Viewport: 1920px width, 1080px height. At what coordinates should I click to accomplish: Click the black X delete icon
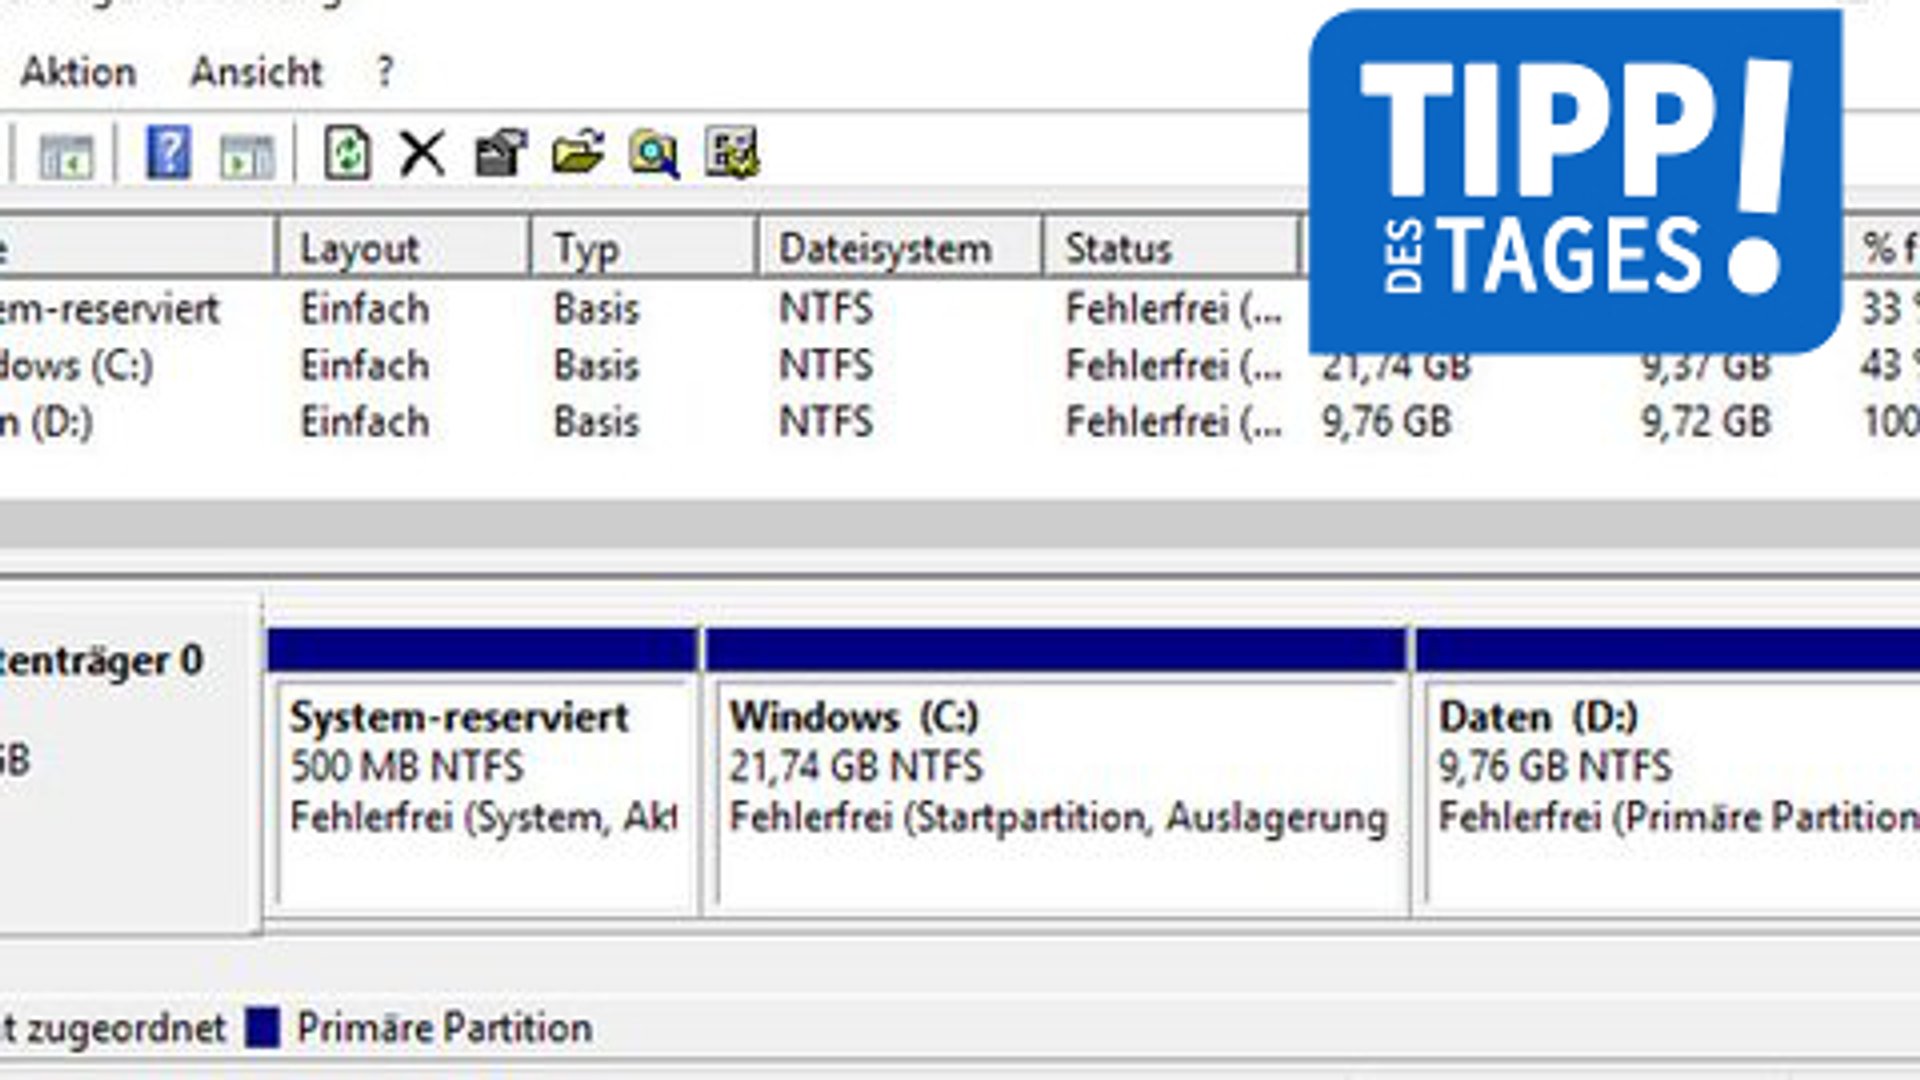click(422, 154)
